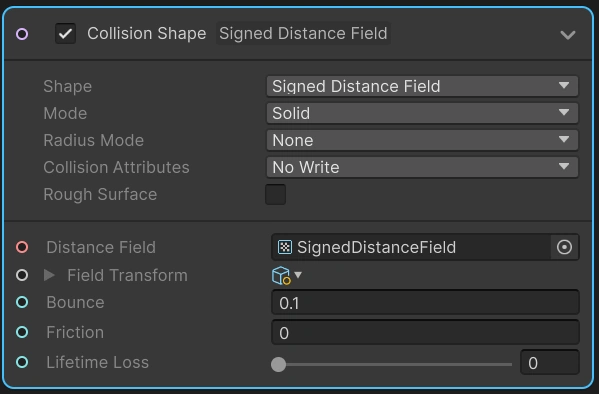Click the cyan Bounce input port
Image resolution: width=599 pixels, height=394 pixels.
(x=22, y=302)
